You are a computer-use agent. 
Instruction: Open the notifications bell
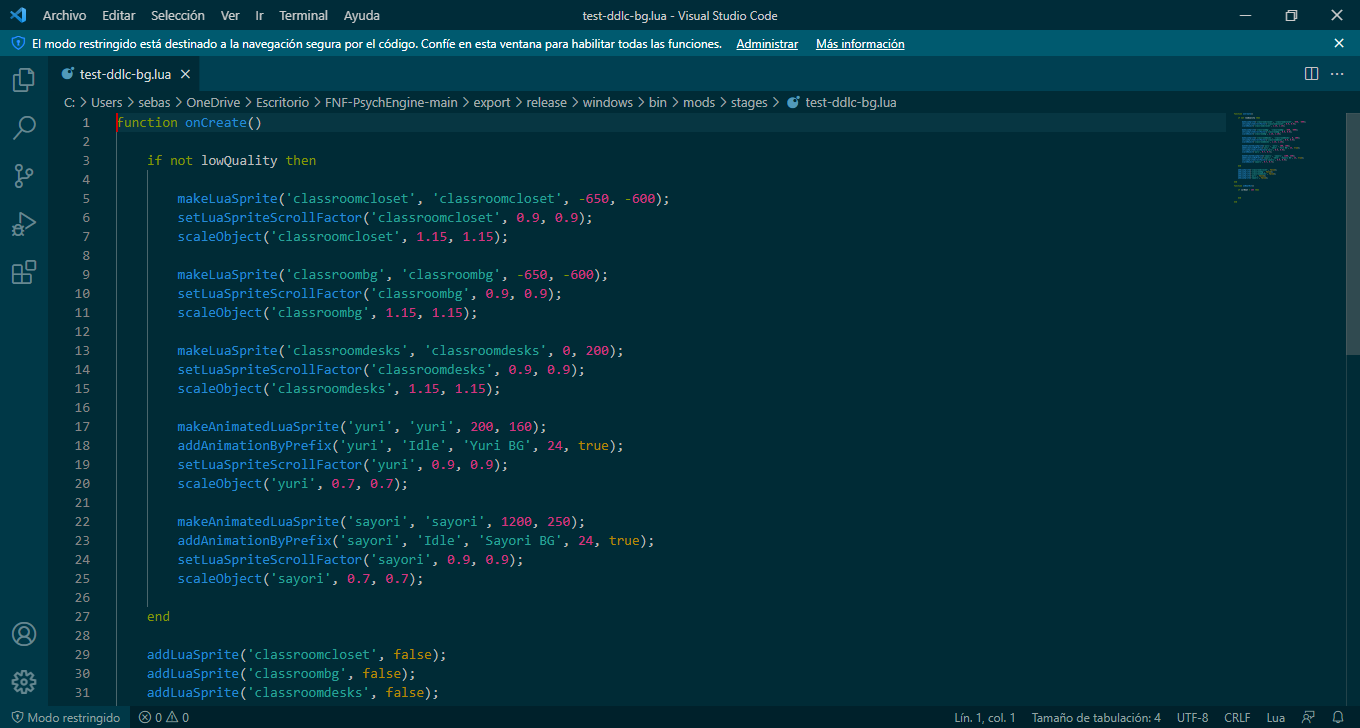coord(1340,717)
